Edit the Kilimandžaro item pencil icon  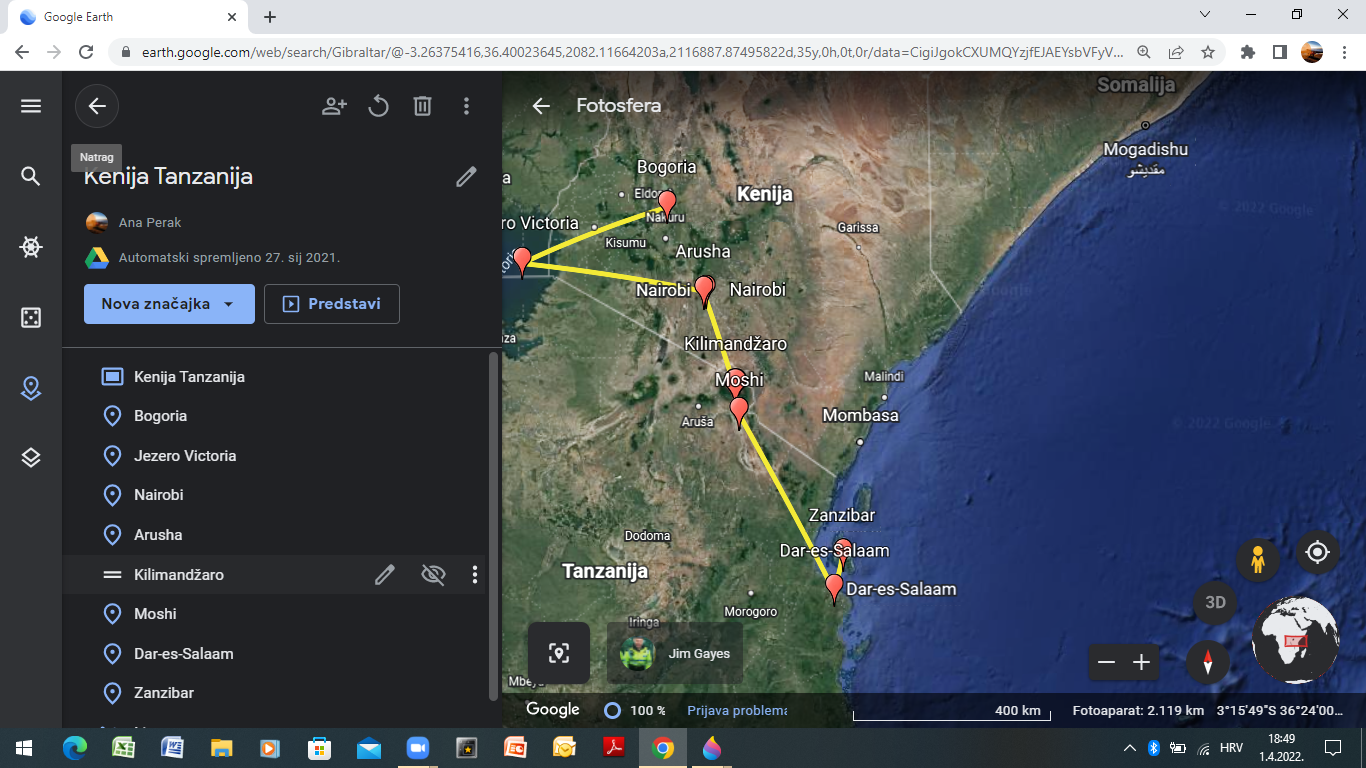point(385,575)
